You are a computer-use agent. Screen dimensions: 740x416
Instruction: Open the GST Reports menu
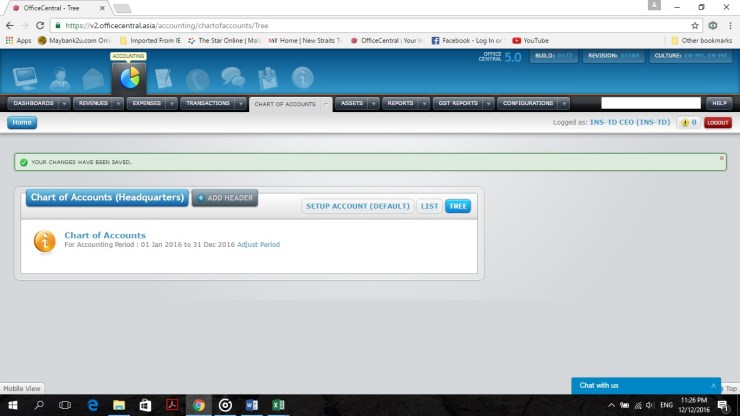458,103
